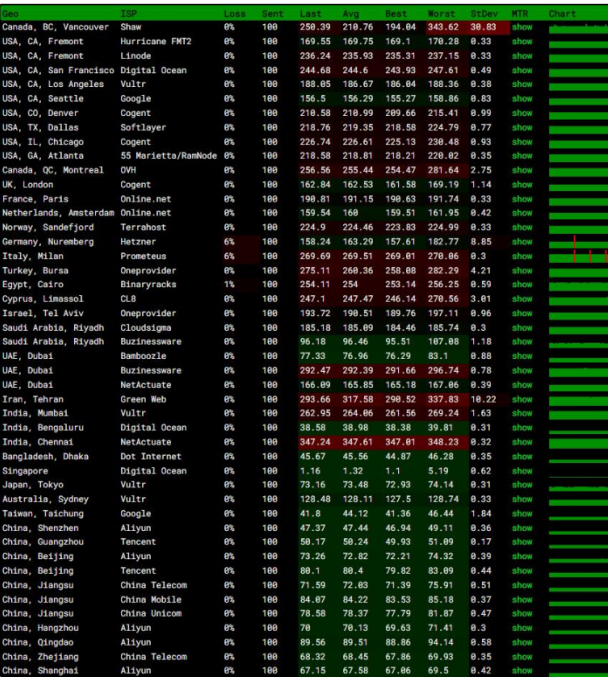611x687 pixels.
Task: Open show link for London Cogent
Action: [x=522, y=185]
